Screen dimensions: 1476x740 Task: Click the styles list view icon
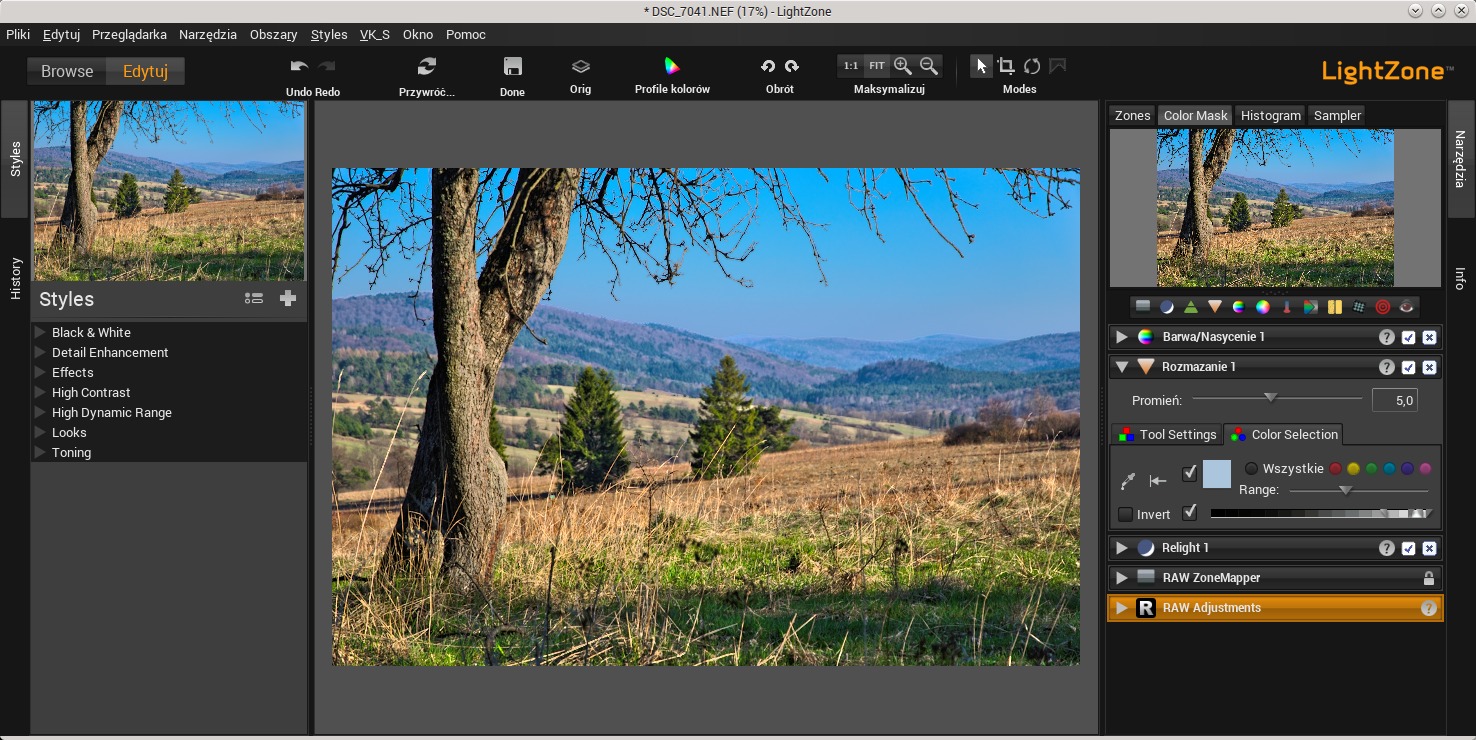tap(254, 298)
